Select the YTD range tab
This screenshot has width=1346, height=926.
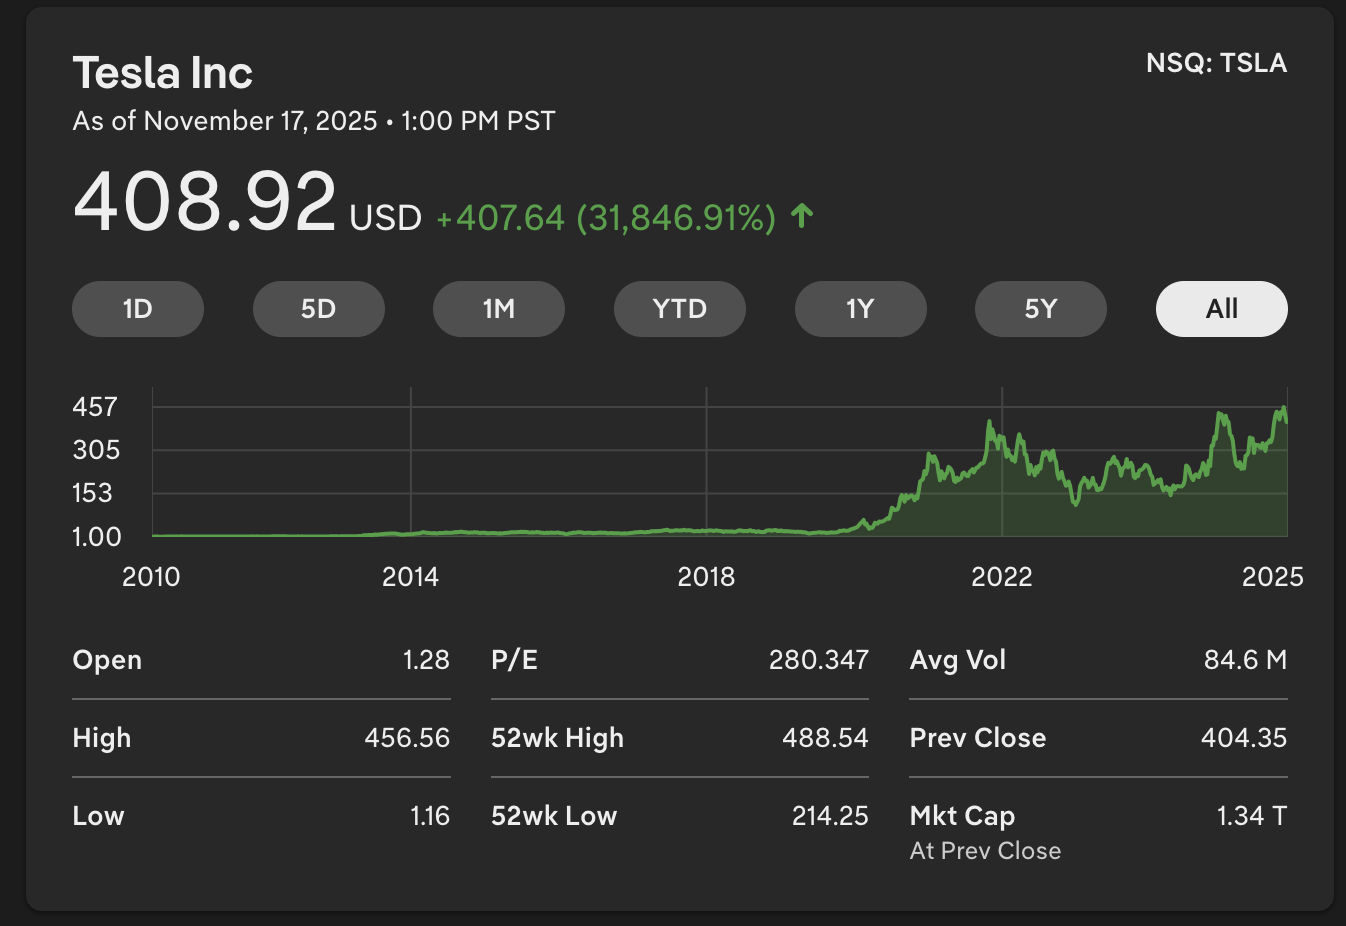coord(679,309)
